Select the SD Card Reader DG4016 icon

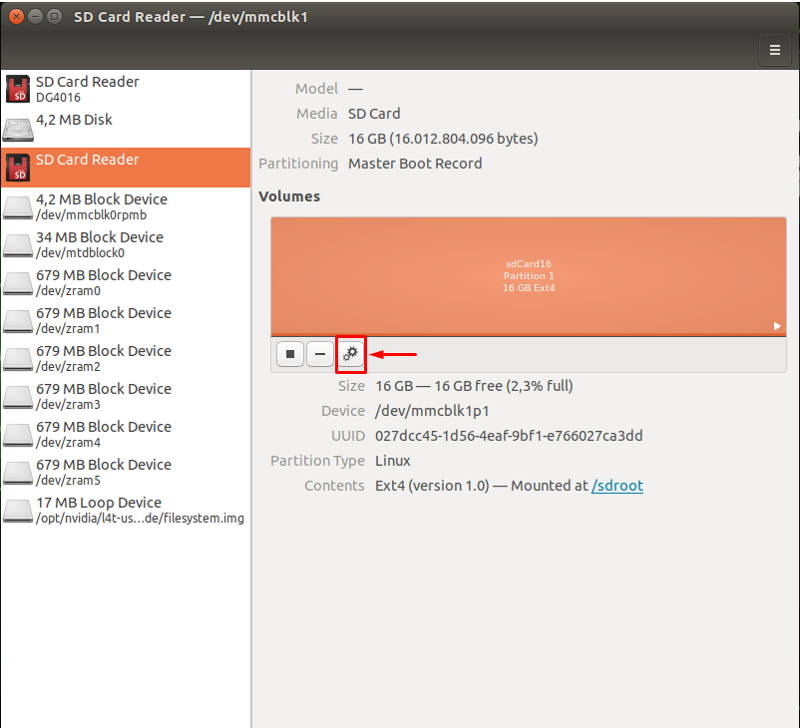(18, 89)
